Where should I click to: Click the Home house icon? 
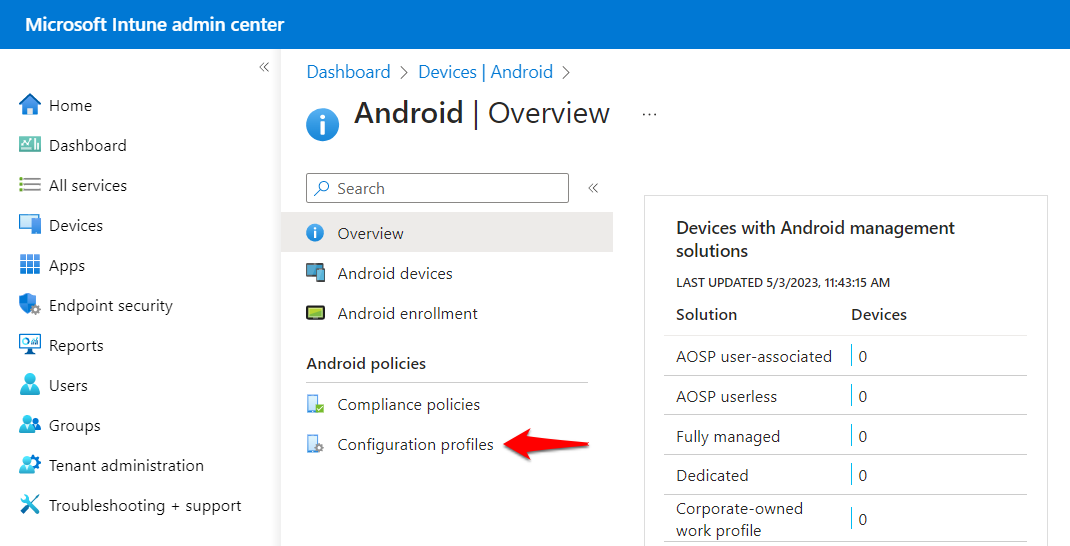tap(30, 105)
